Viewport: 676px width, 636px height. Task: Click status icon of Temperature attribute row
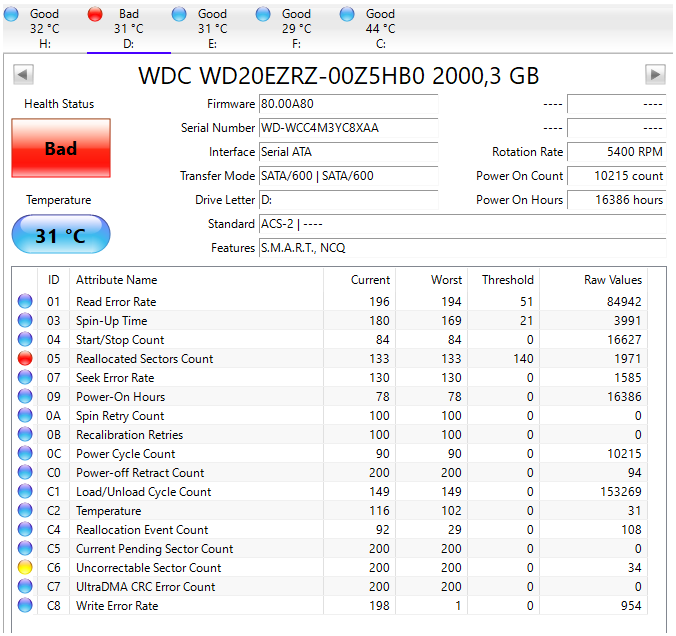tap(25, 510)
